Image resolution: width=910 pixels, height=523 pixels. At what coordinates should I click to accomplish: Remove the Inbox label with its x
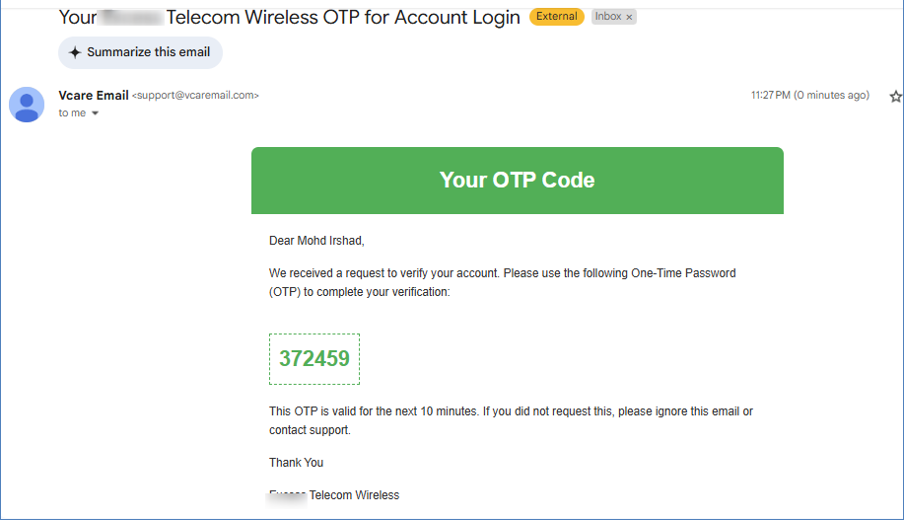pyautogui.click(x=629, y=17)
